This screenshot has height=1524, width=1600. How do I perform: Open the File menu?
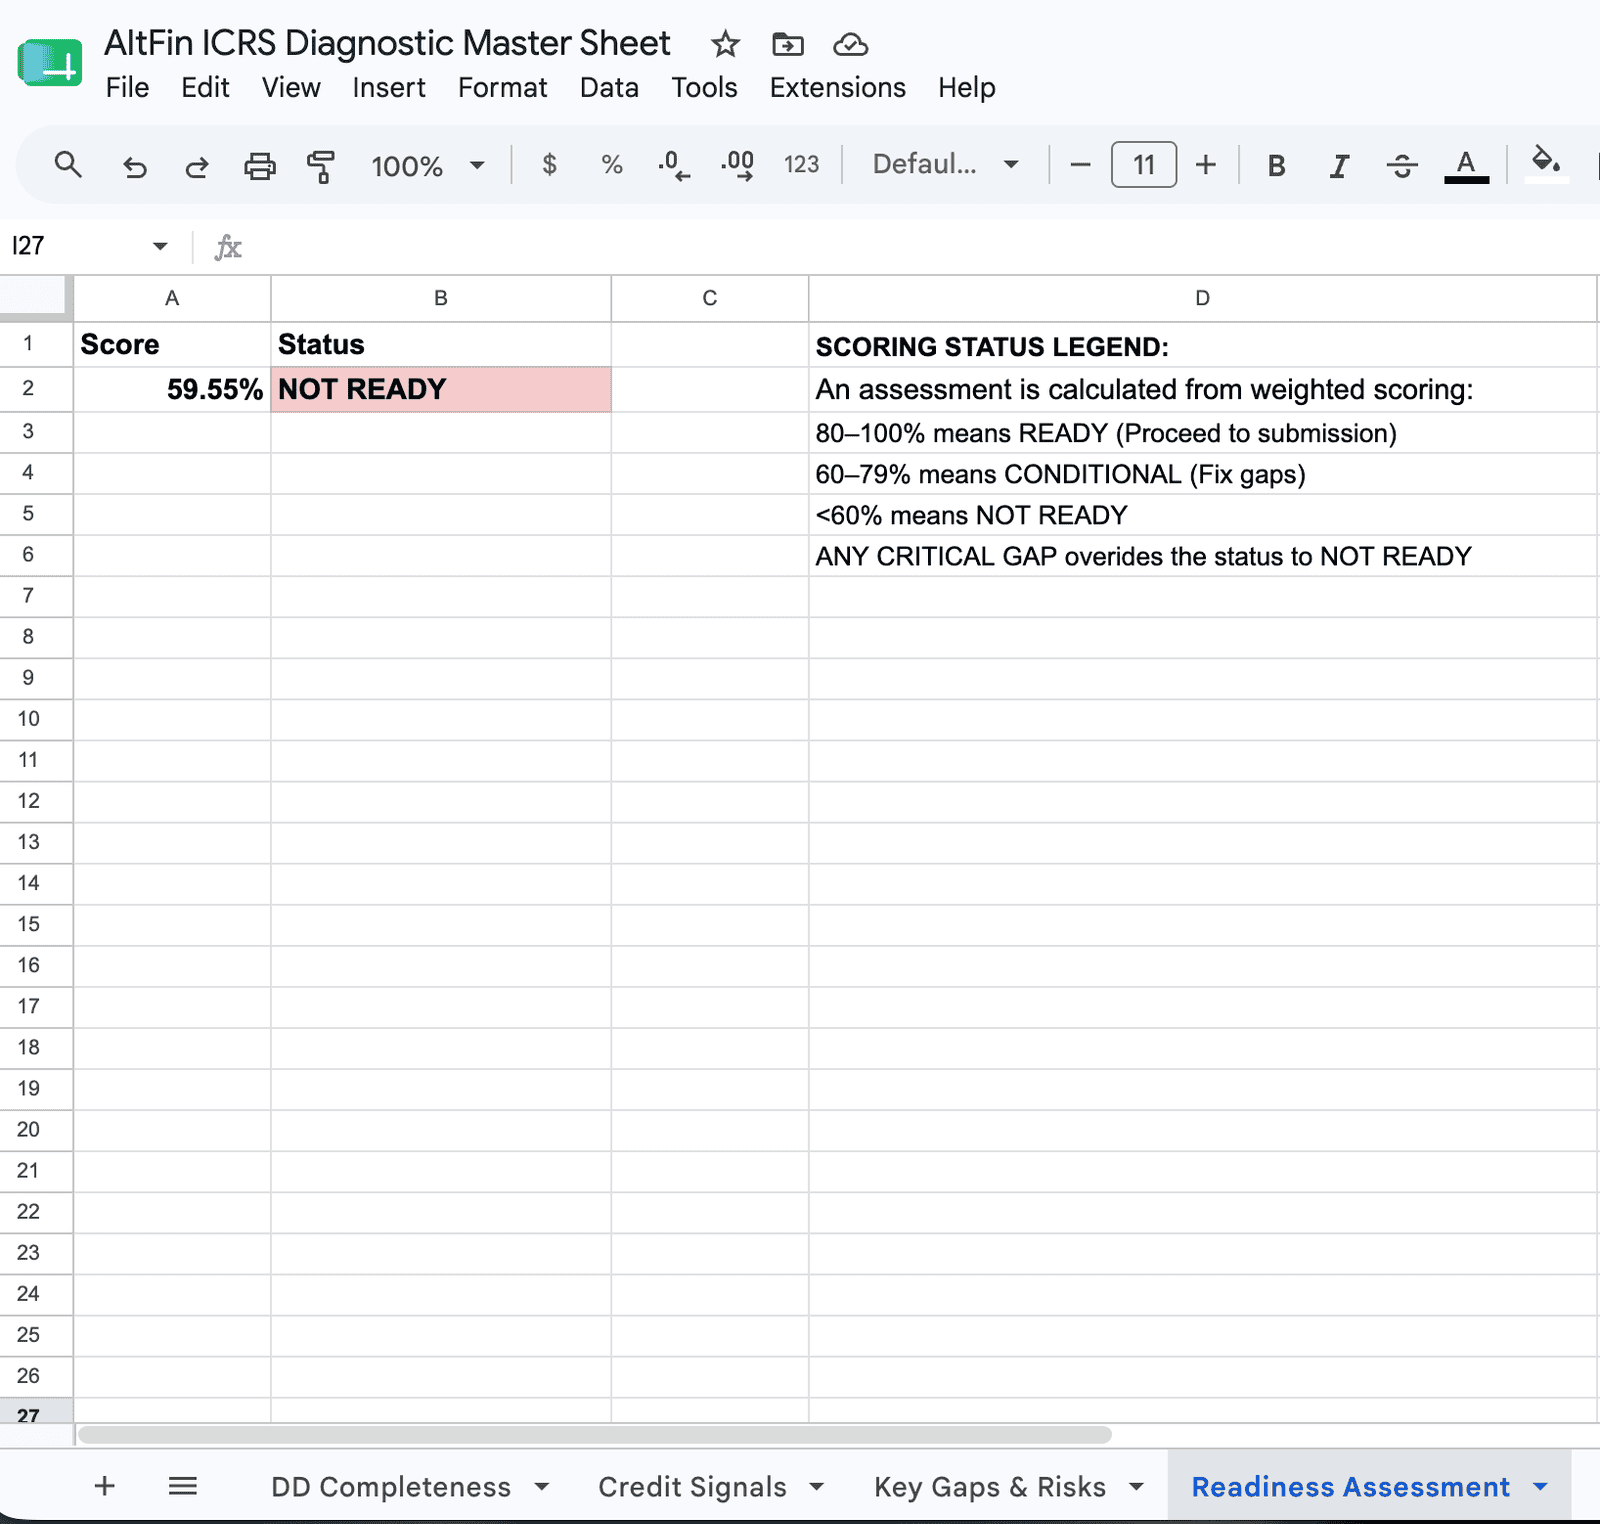[127, 88]
